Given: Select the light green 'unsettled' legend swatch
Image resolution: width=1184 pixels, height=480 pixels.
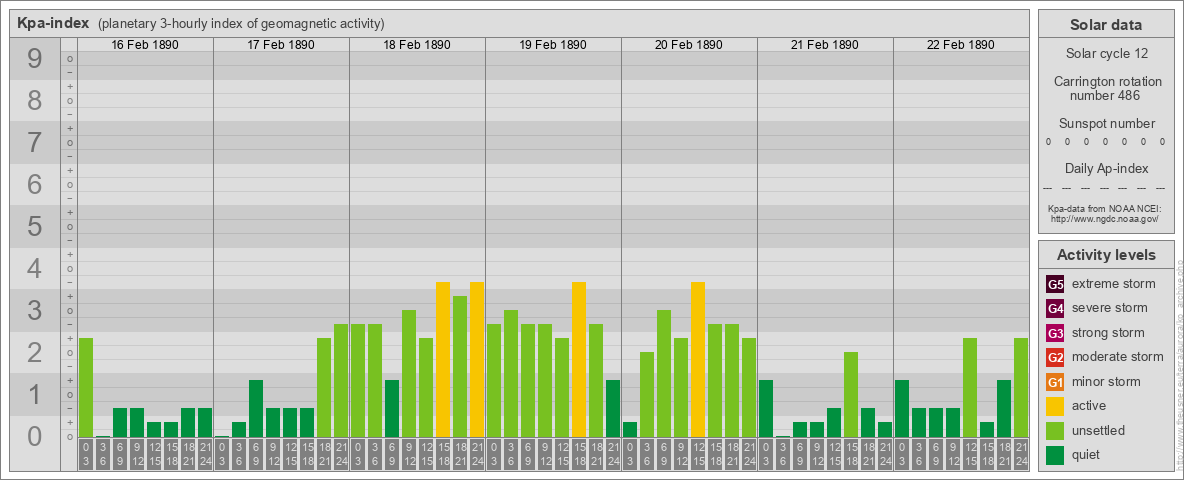Looking at the screenshot, I should (x=1055, y=430).
